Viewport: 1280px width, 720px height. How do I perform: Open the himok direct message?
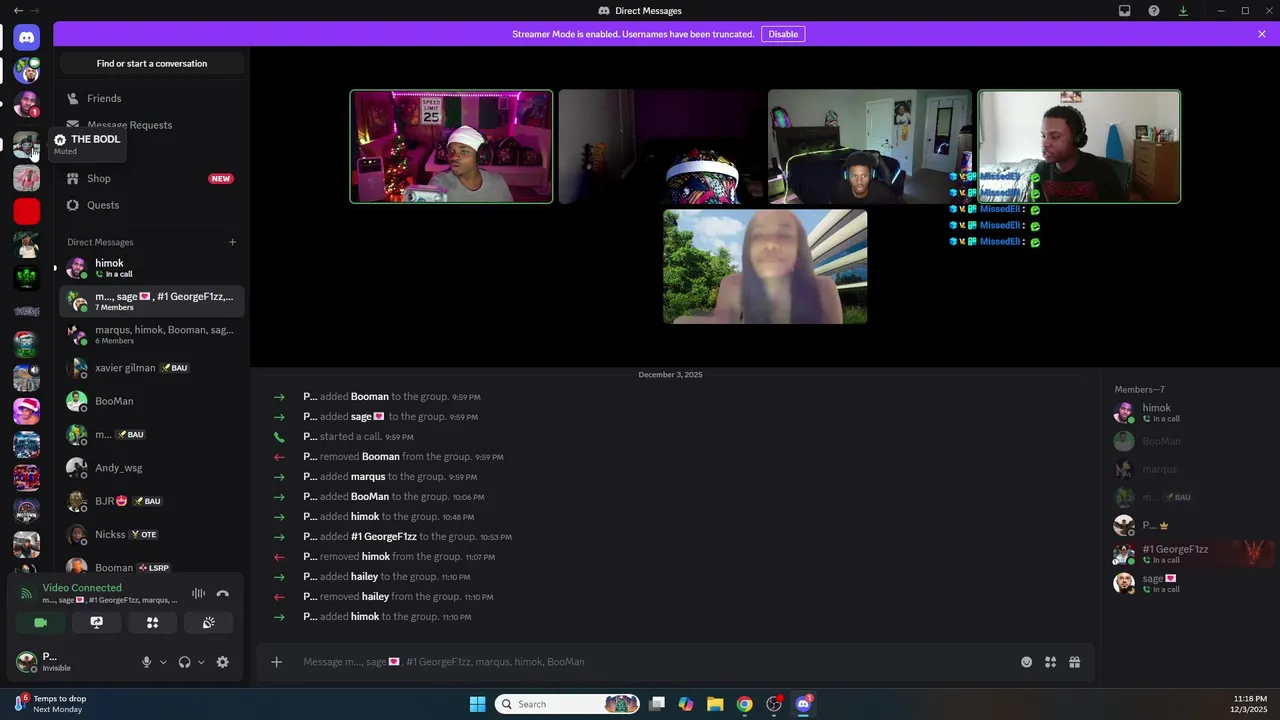pos(152,267)
